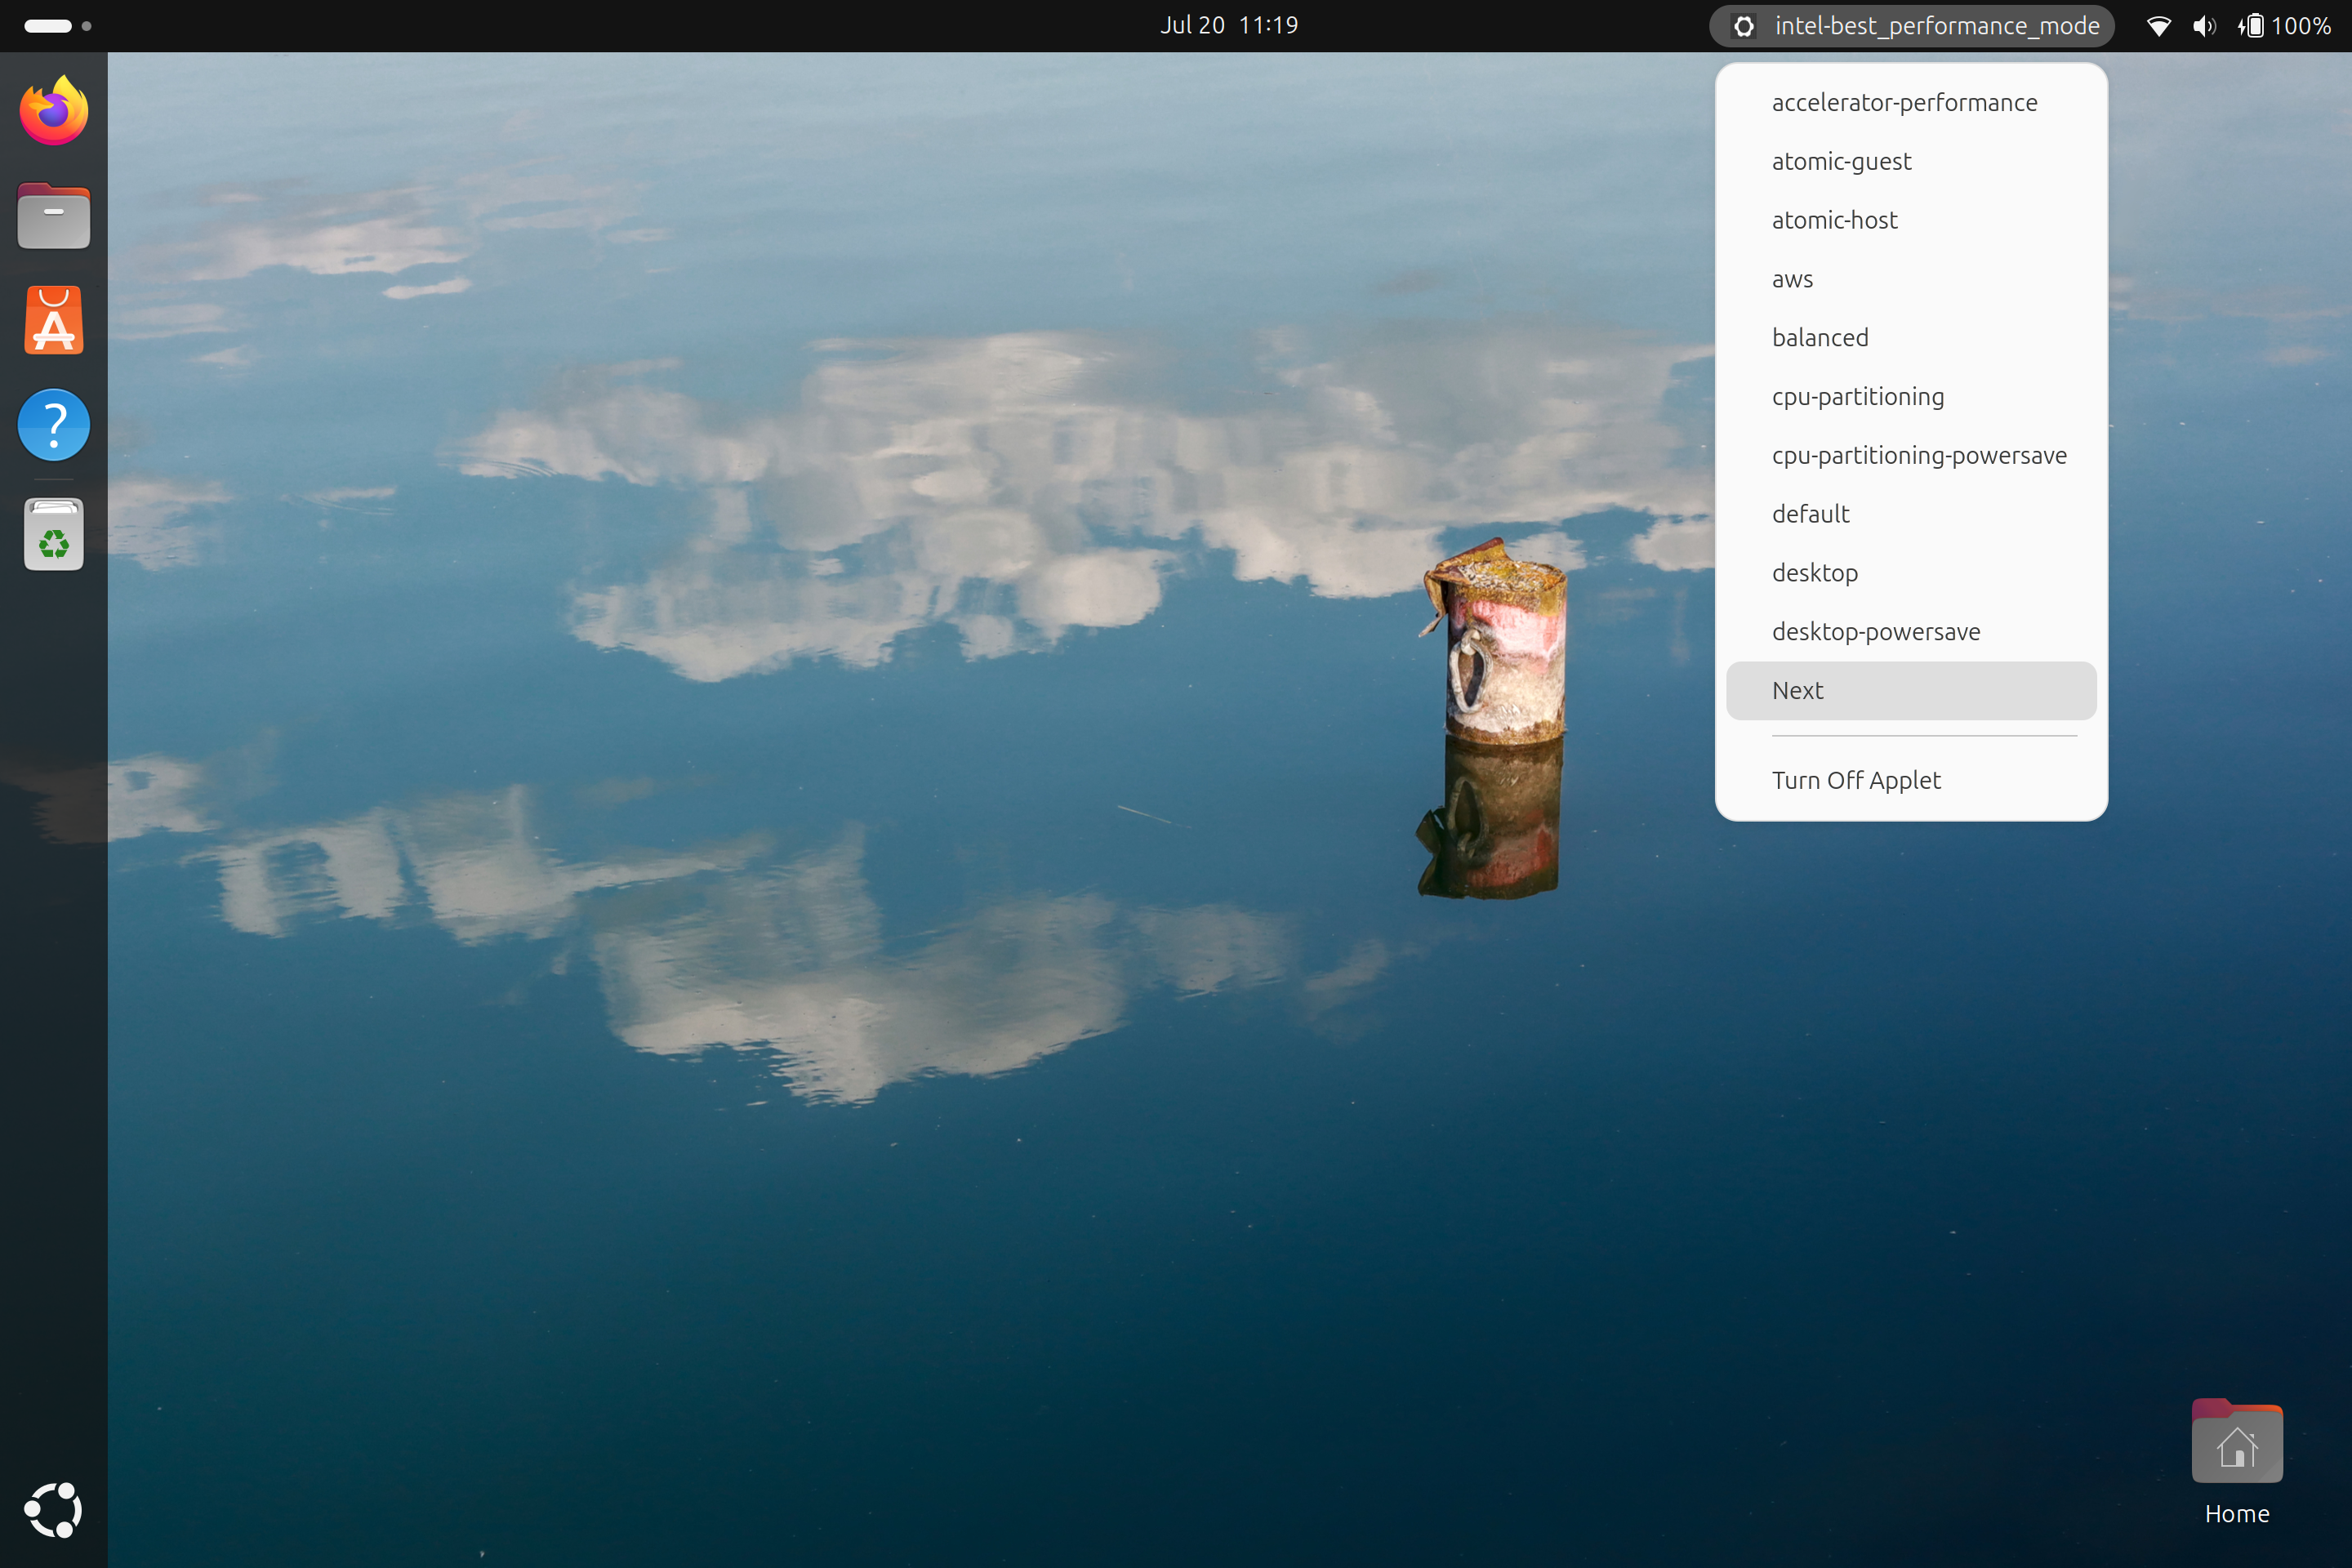Select cpu-partitioning-powersave profile
2352x1568 pixels.
tap(1918, 456)
